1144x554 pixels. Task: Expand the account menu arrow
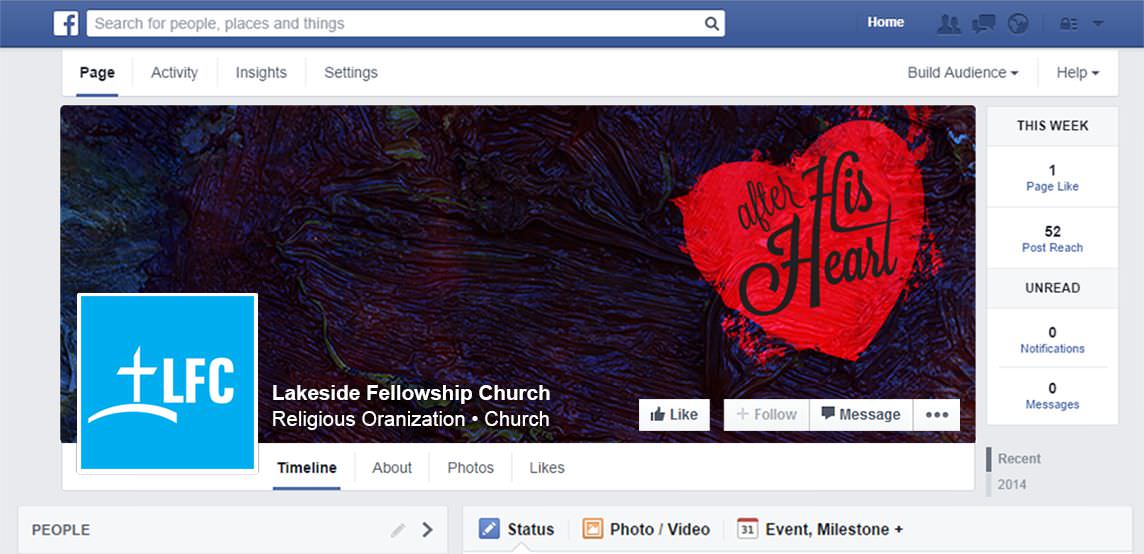(1097, 23)
